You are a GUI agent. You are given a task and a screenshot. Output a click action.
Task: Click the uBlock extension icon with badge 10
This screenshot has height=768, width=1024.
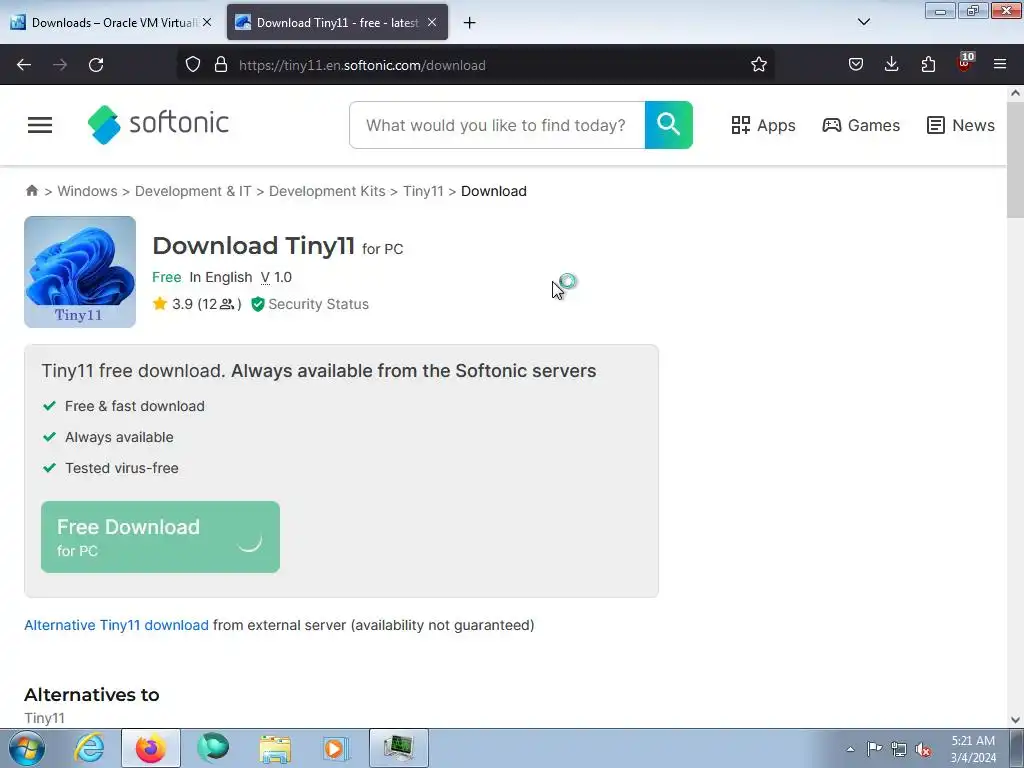(965, 63)
